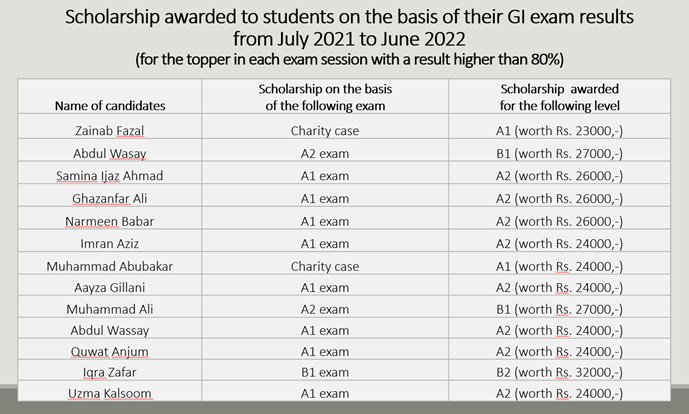689x414 pixels.
Task: Click on Narmeen Babar's name
Action: coord(112,221)
